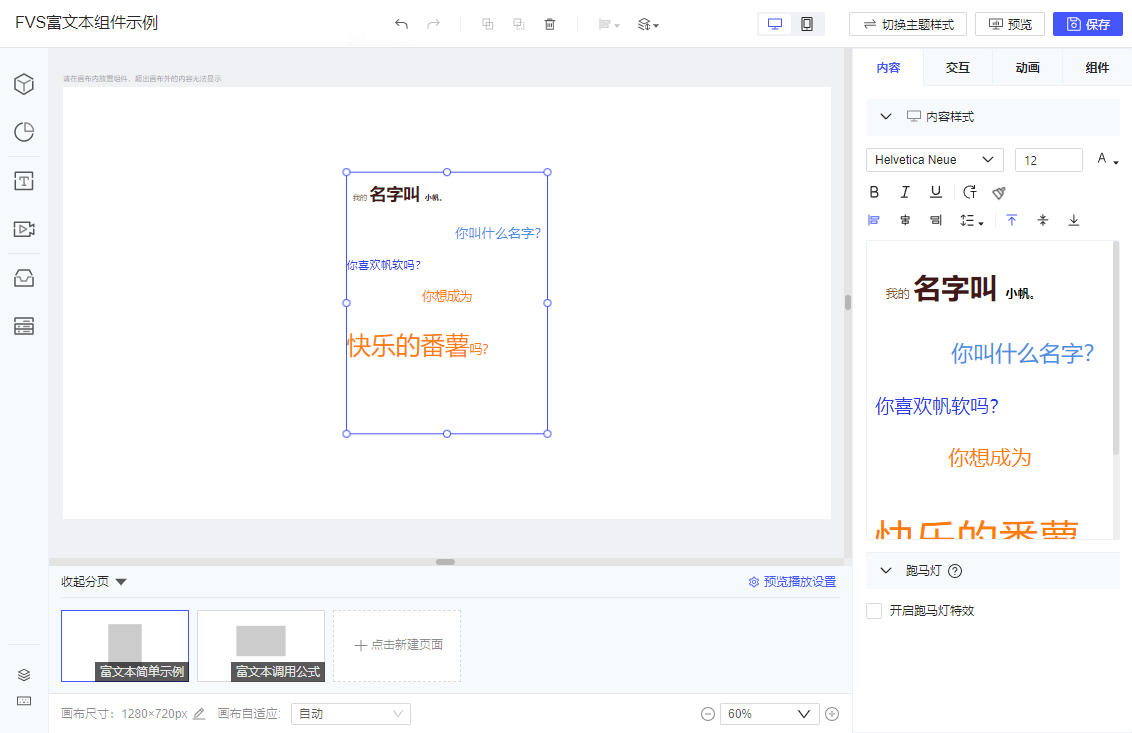Collapse the 内容样式 section
Screen dimensions: 1132x733
886,116
